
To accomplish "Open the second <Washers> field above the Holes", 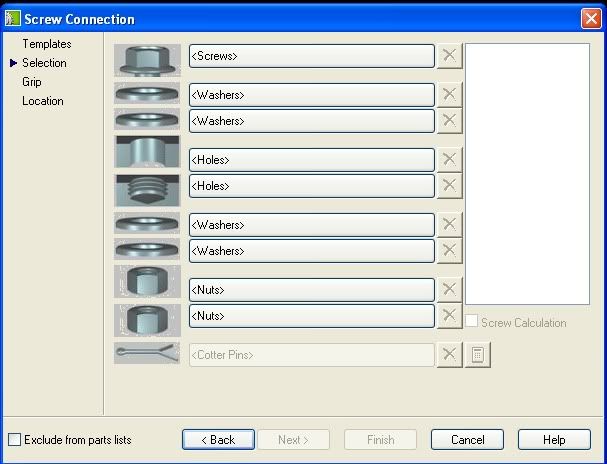I will (x=312, y=121).
